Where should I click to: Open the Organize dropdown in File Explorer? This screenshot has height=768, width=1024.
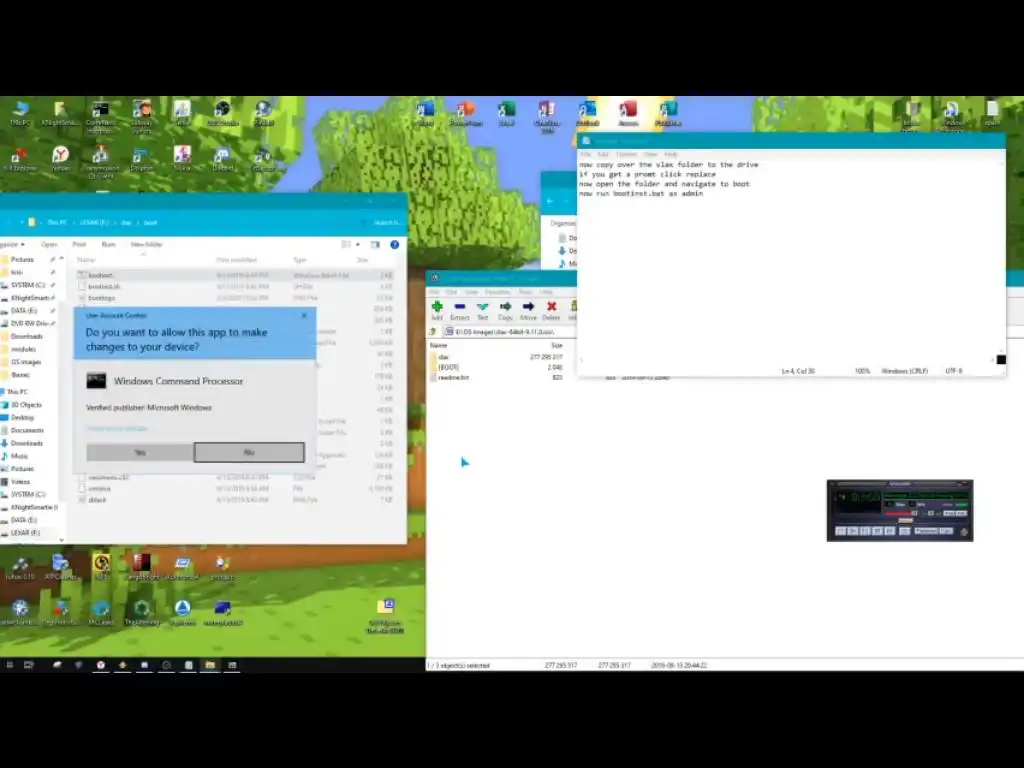coord(12,244)
